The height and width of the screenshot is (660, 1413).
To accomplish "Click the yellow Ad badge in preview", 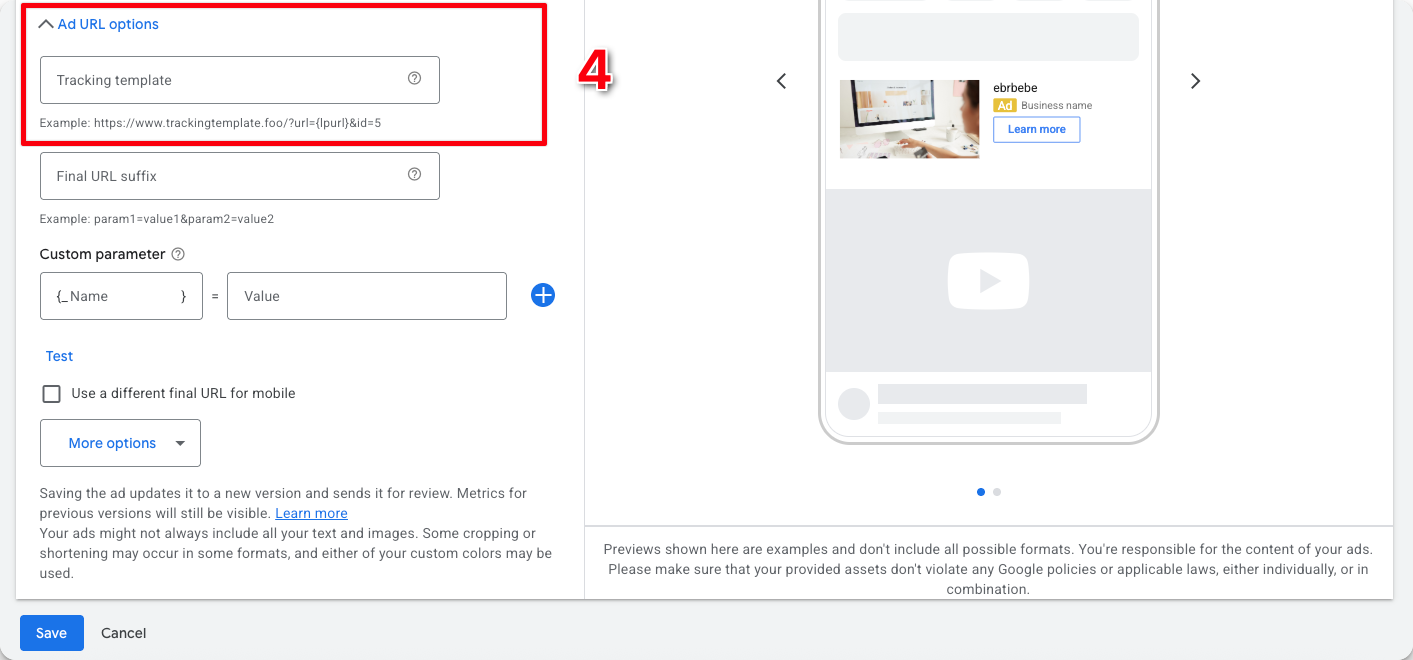I will pos(1004,105).
